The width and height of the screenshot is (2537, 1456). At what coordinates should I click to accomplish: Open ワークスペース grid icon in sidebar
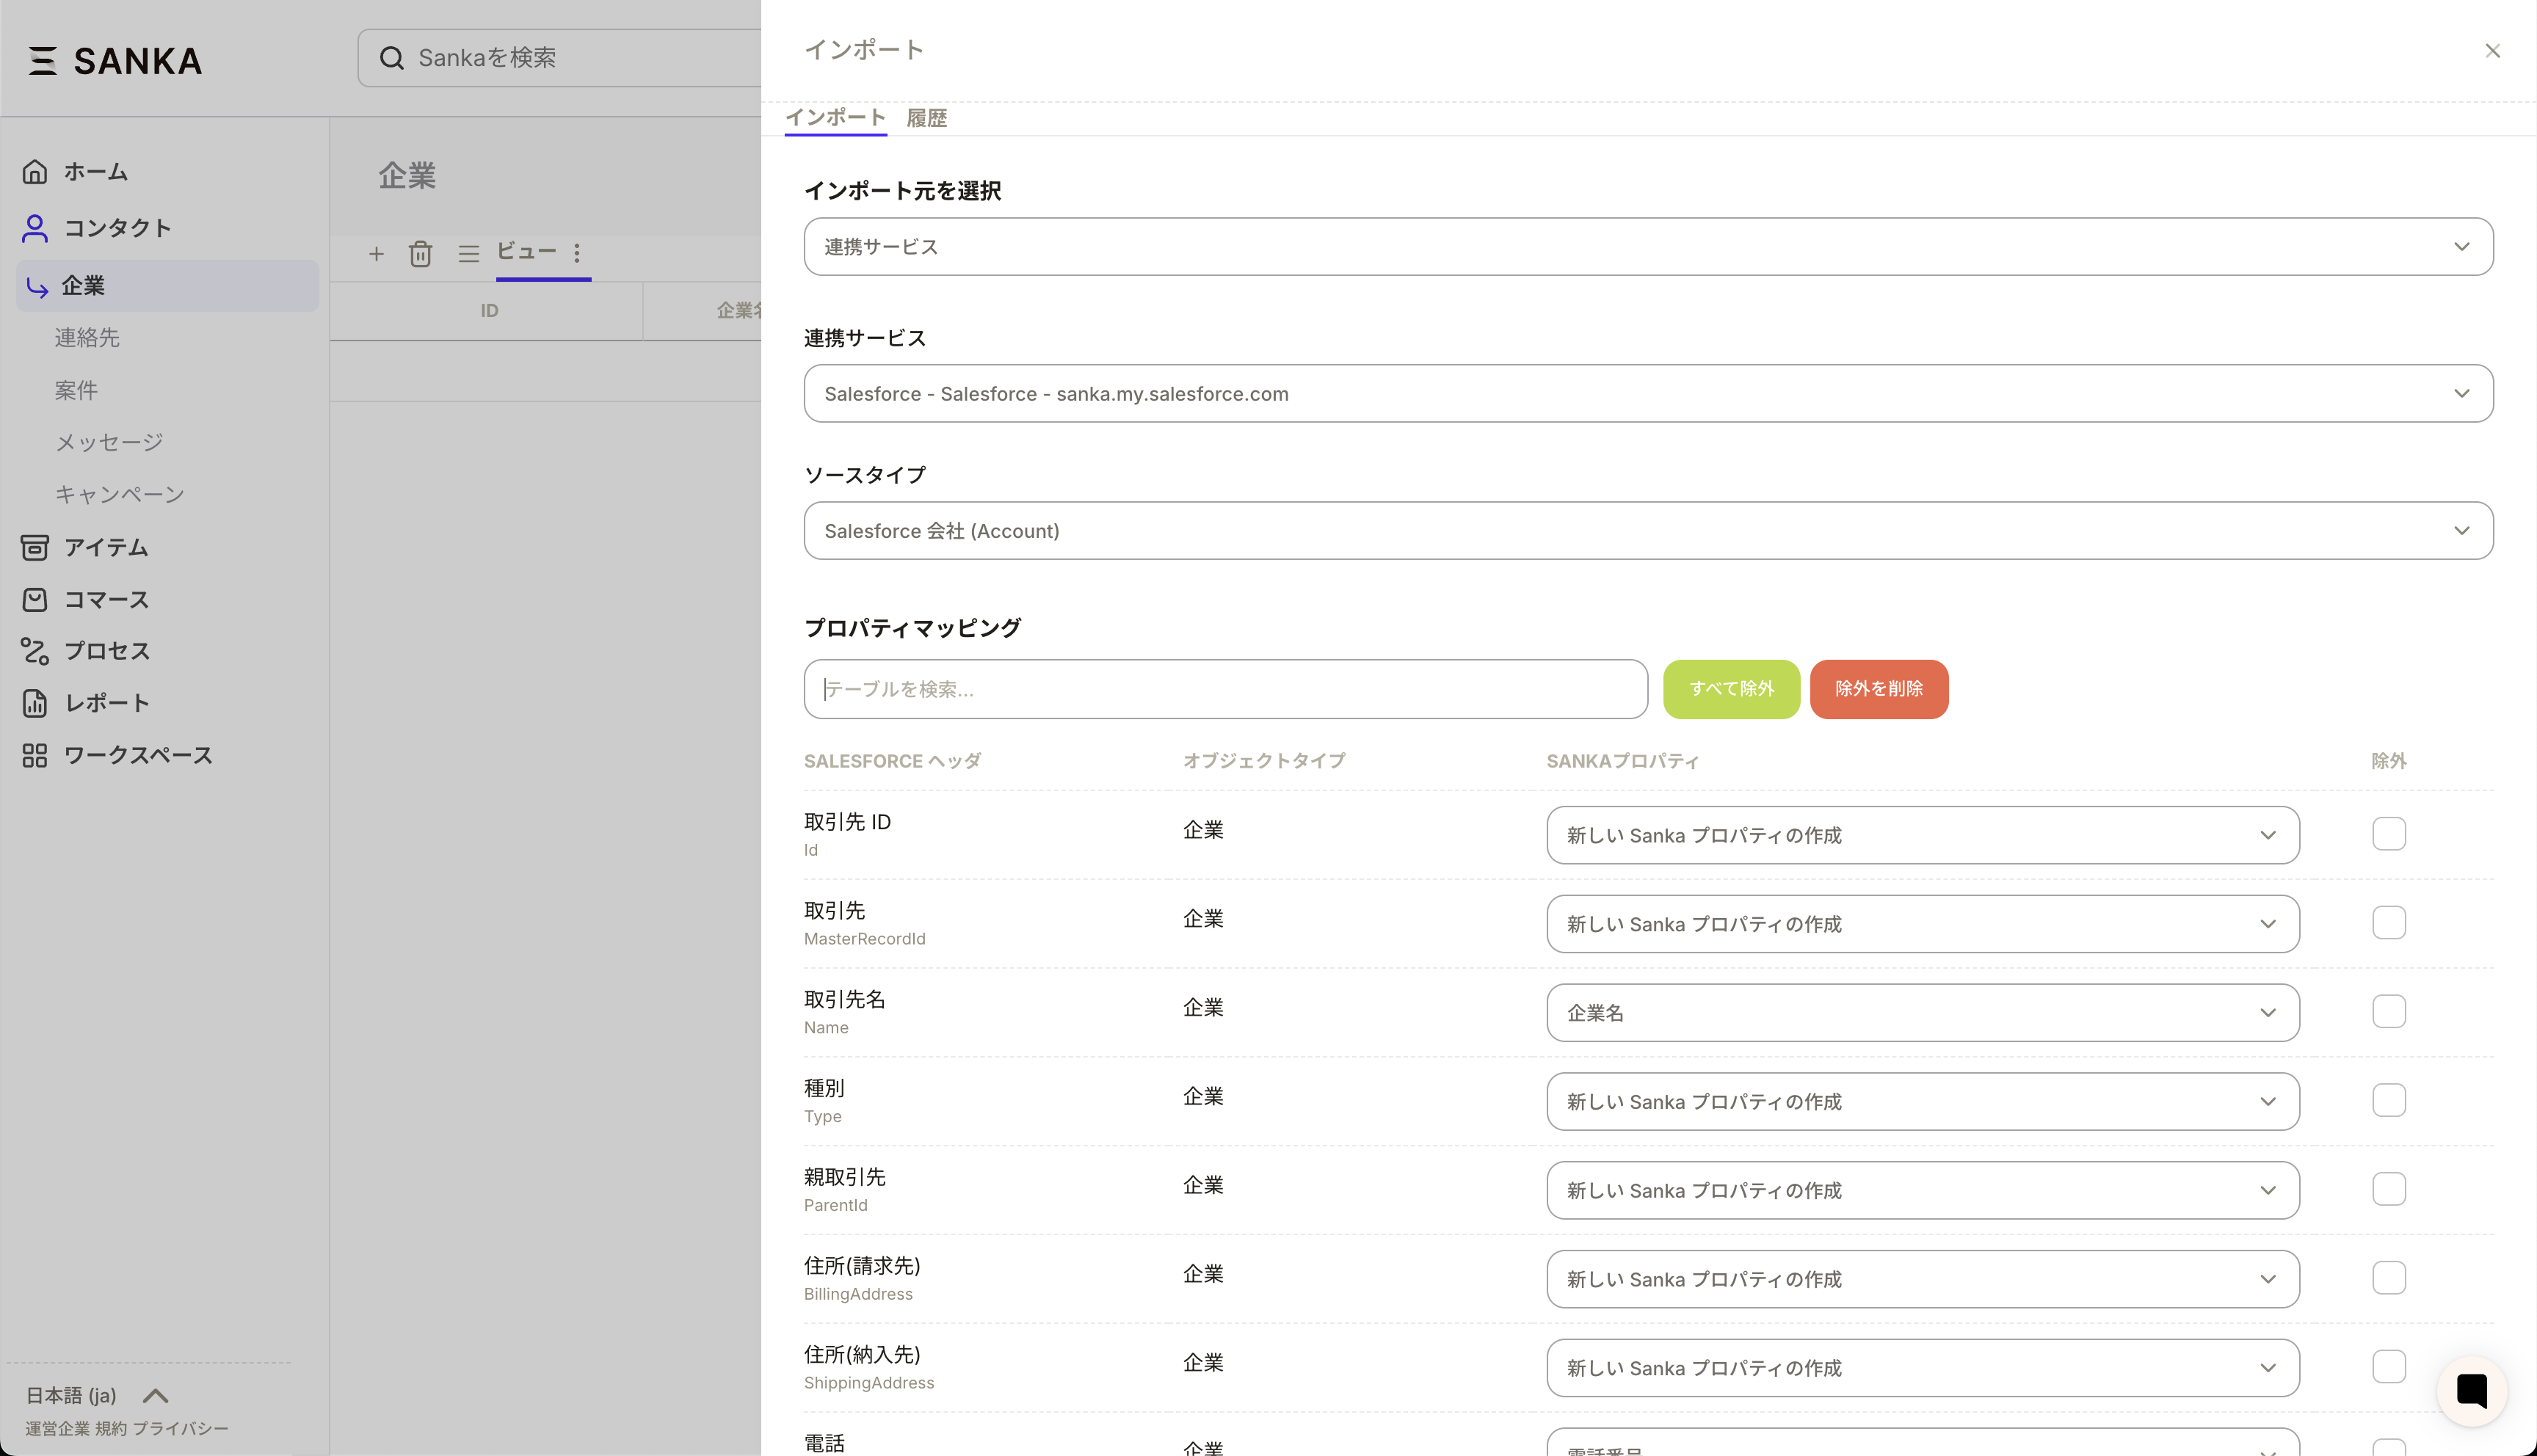[x=35, y=755]
